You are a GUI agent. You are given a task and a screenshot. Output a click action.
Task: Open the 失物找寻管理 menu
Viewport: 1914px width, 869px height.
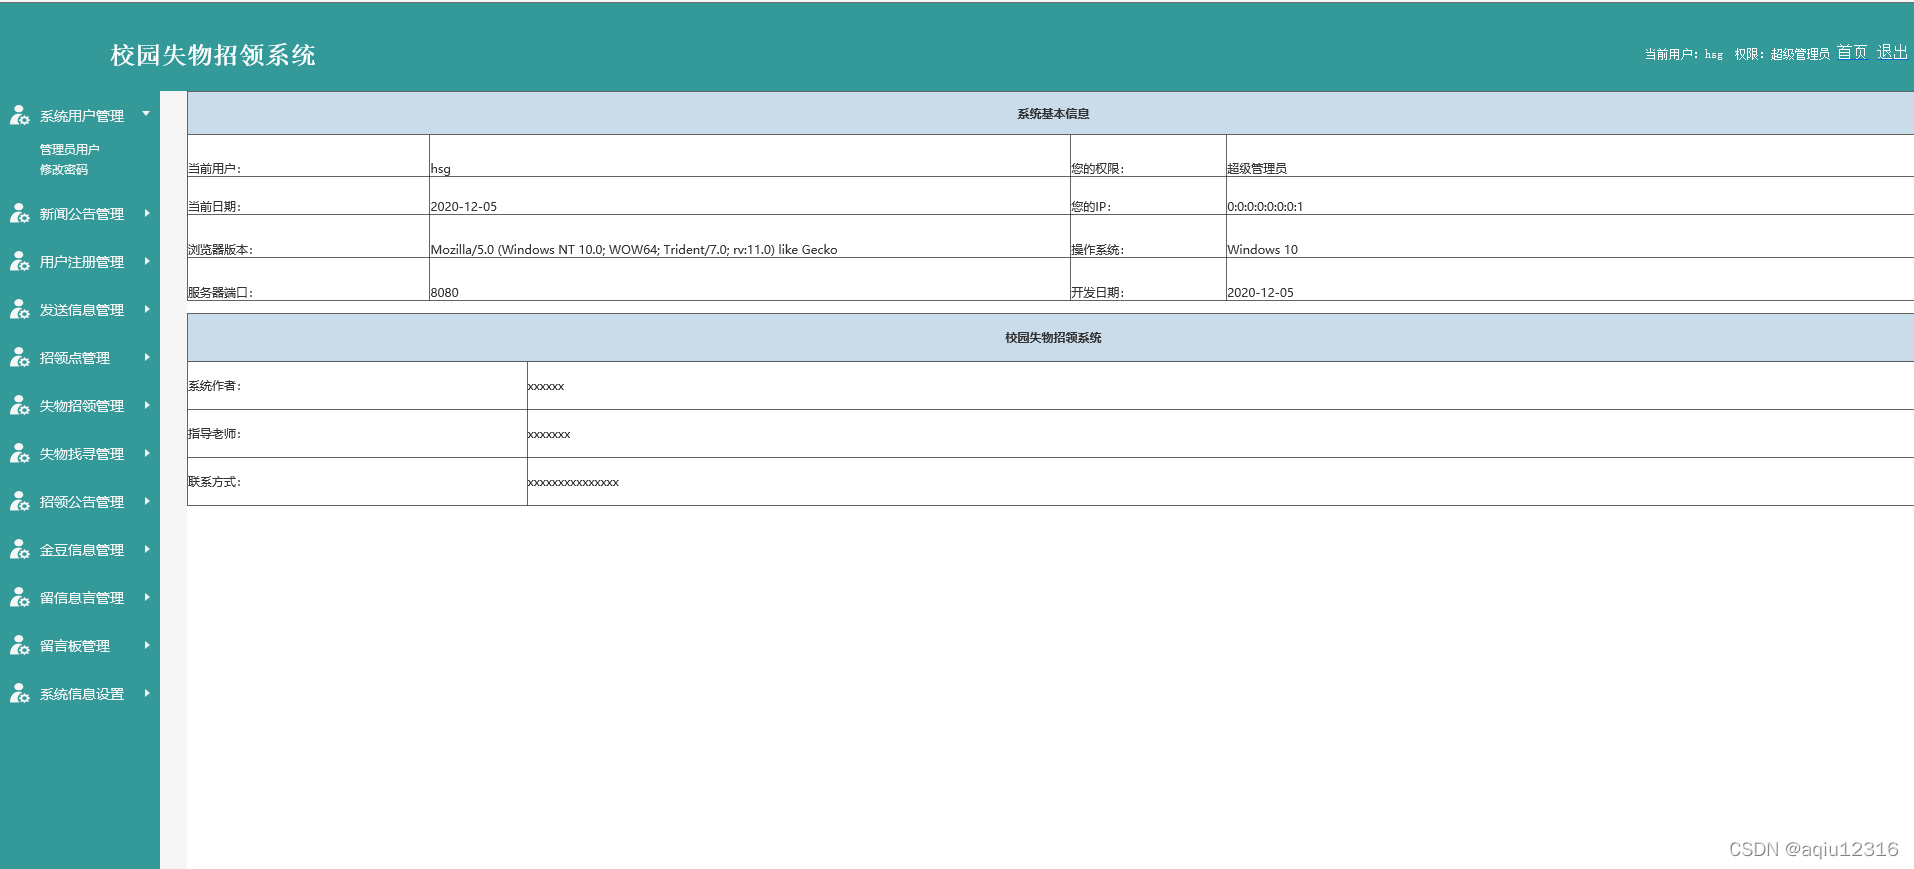82,454
